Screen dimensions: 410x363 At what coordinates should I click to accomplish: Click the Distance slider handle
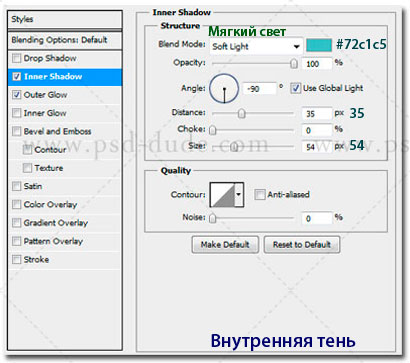point(242,113)
